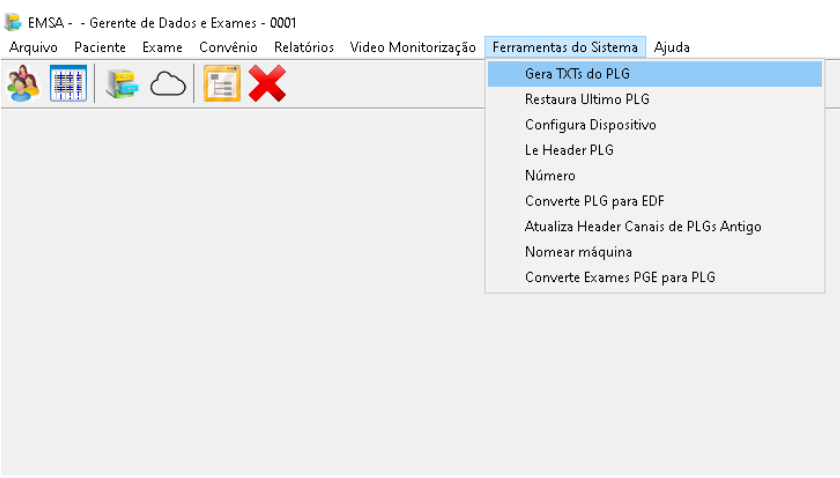Image resolution: width=840 pixels, height=478 pixels.
Task: Select Gera TXTs do PLG
Action: [x=577, y=74]
